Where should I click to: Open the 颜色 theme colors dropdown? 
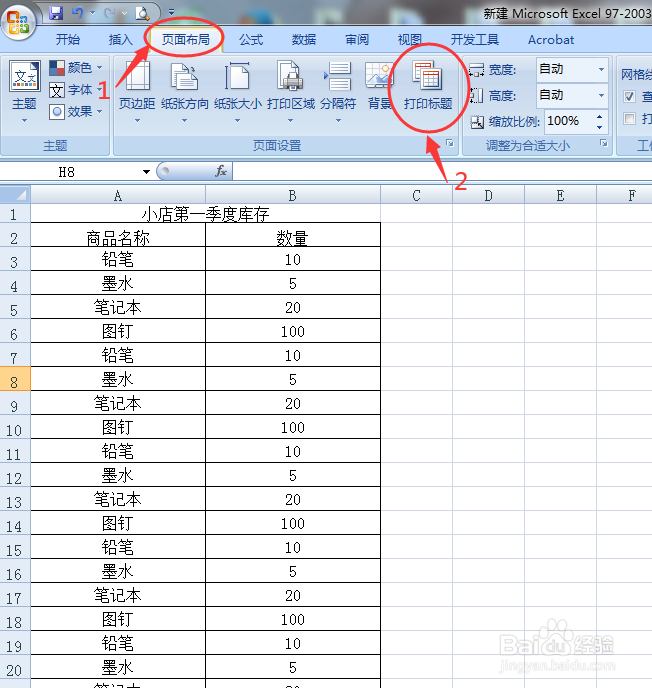[75, 68]
